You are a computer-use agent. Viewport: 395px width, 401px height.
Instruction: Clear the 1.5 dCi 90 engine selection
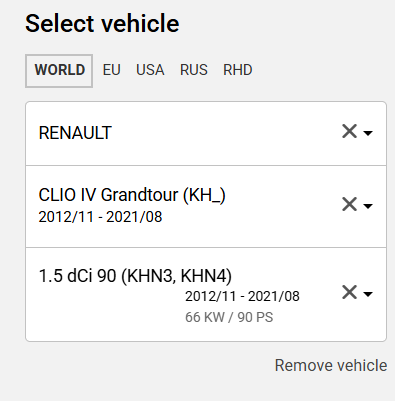[349, 292]
